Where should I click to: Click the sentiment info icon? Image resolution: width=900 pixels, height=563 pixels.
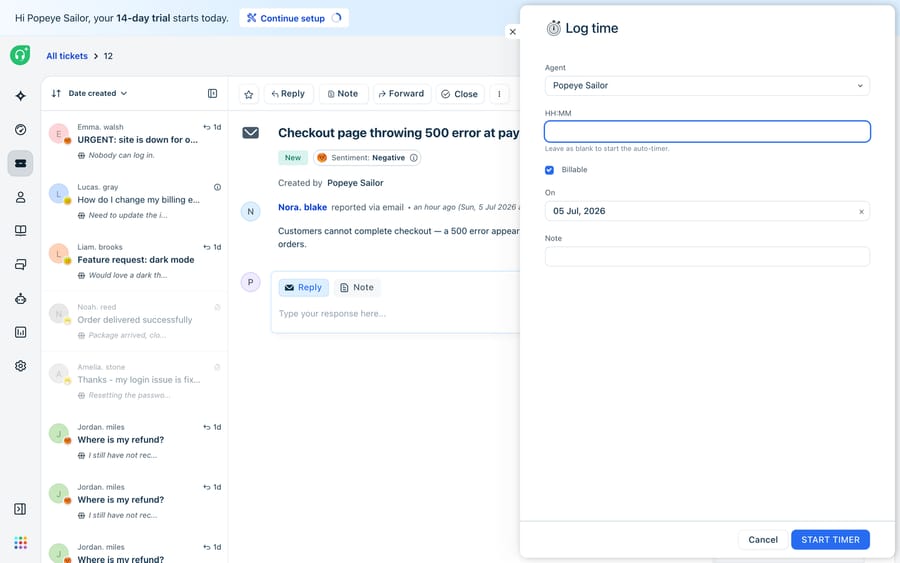pos(414,158)
